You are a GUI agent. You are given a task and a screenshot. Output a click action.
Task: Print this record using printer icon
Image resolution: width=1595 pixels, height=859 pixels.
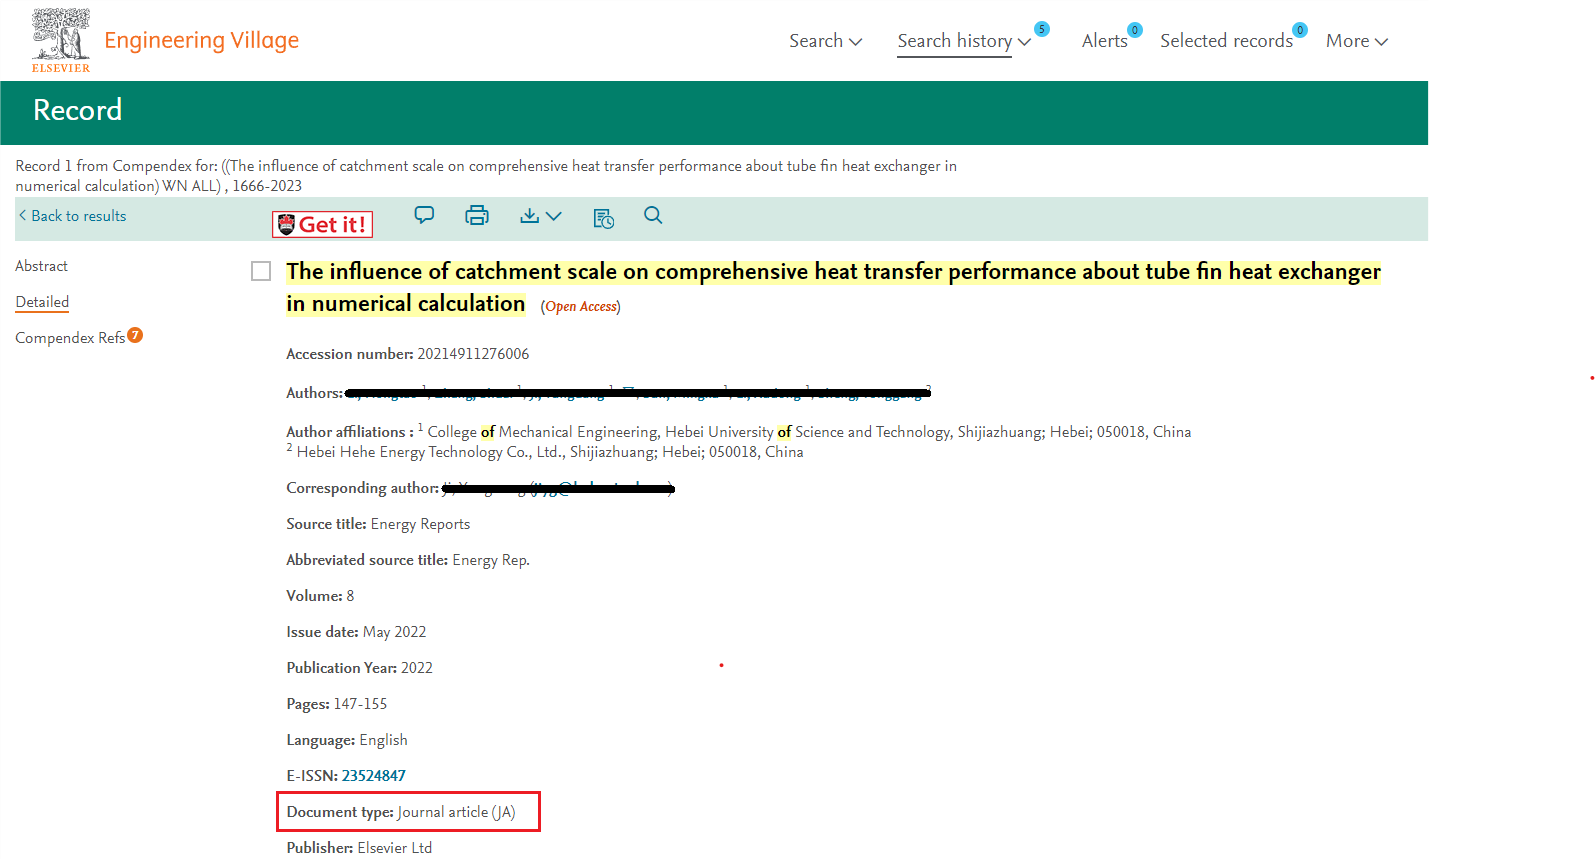tap(477, 215)
